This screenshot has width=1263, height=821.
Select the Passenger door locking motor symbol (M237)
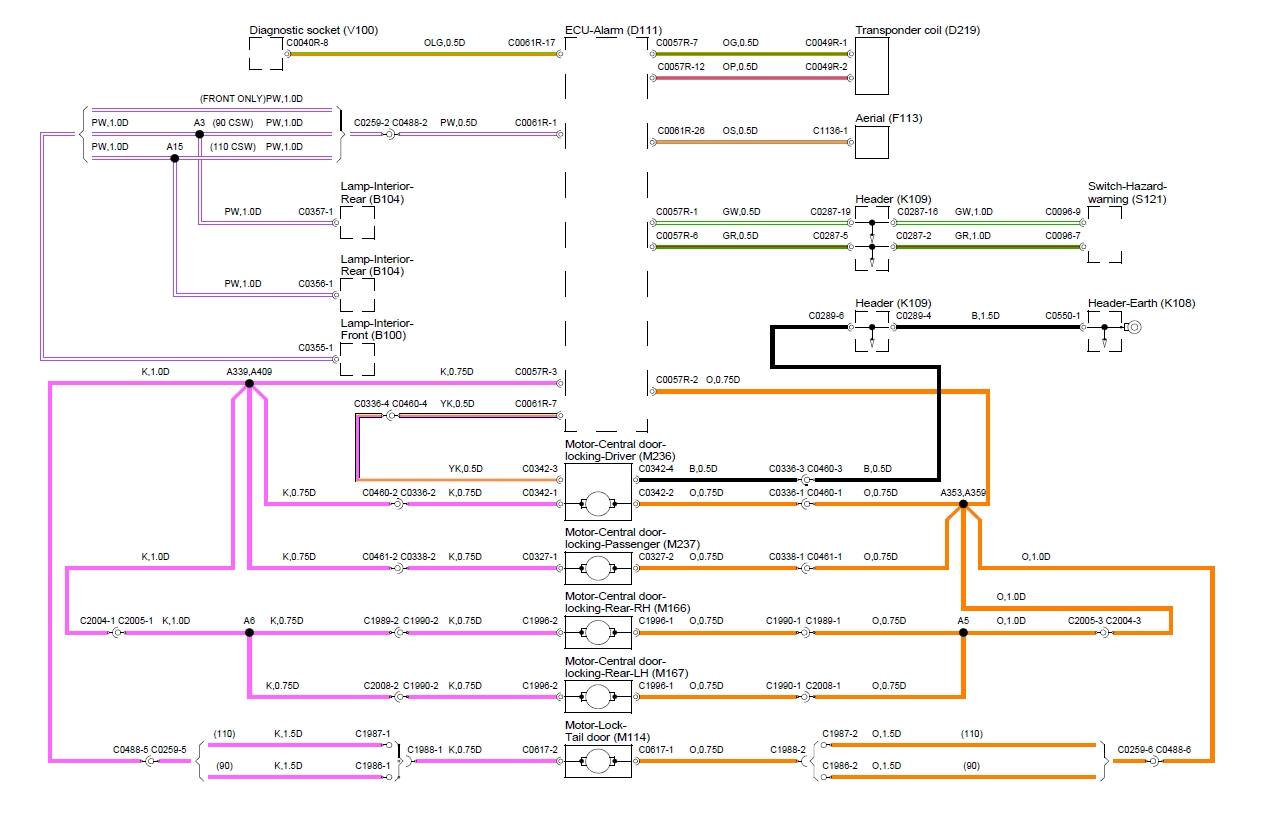[599, 568]
